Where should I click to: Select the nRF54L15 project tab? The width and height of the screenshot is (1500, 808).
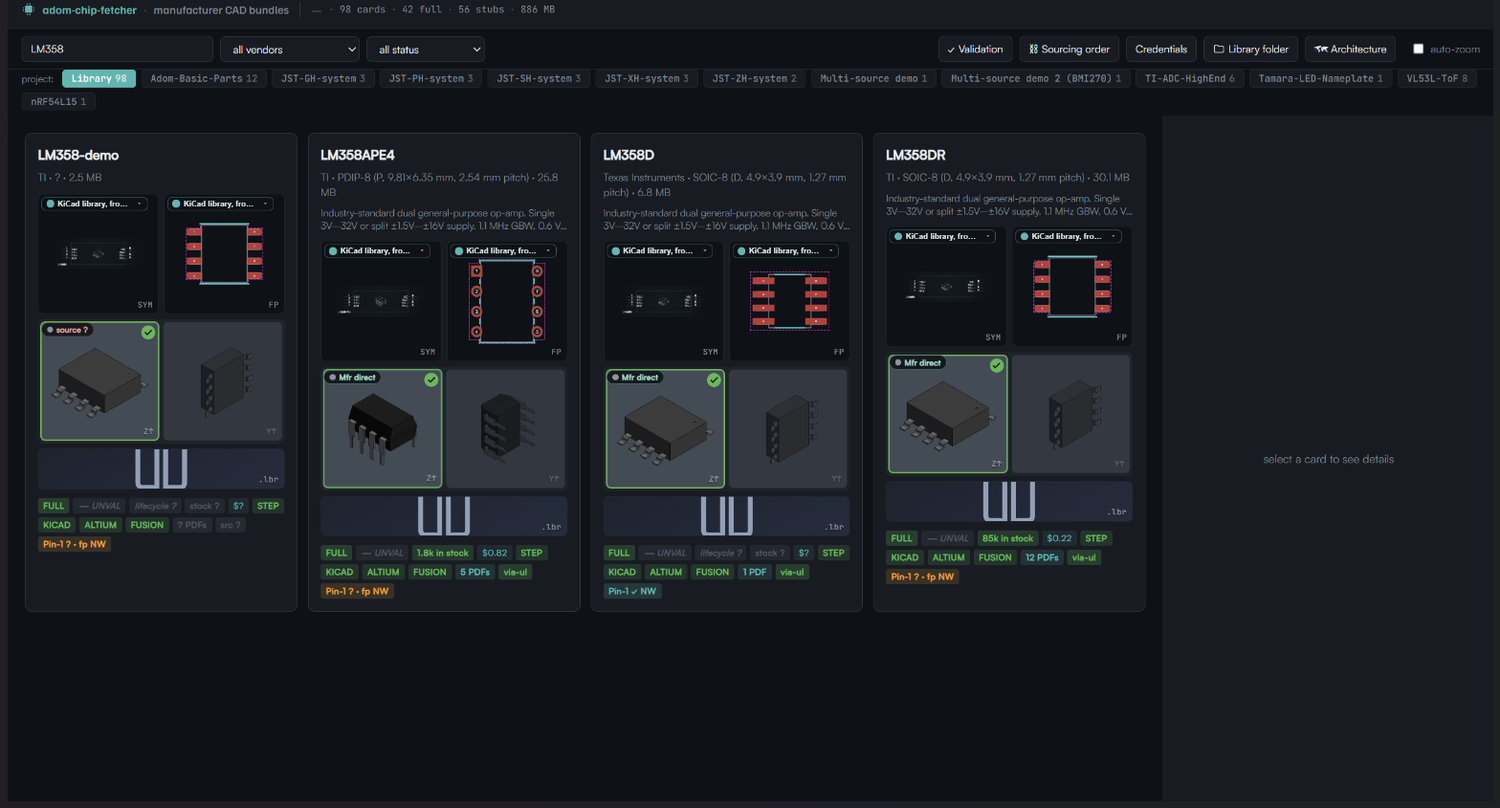59,101
